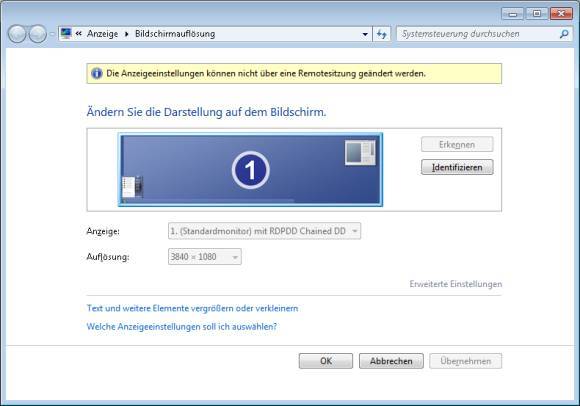Image resolution: width=580 pixels, height=406 pixels.
Task: Go to the Anzeige breadcrumb item
Action: 102,34
